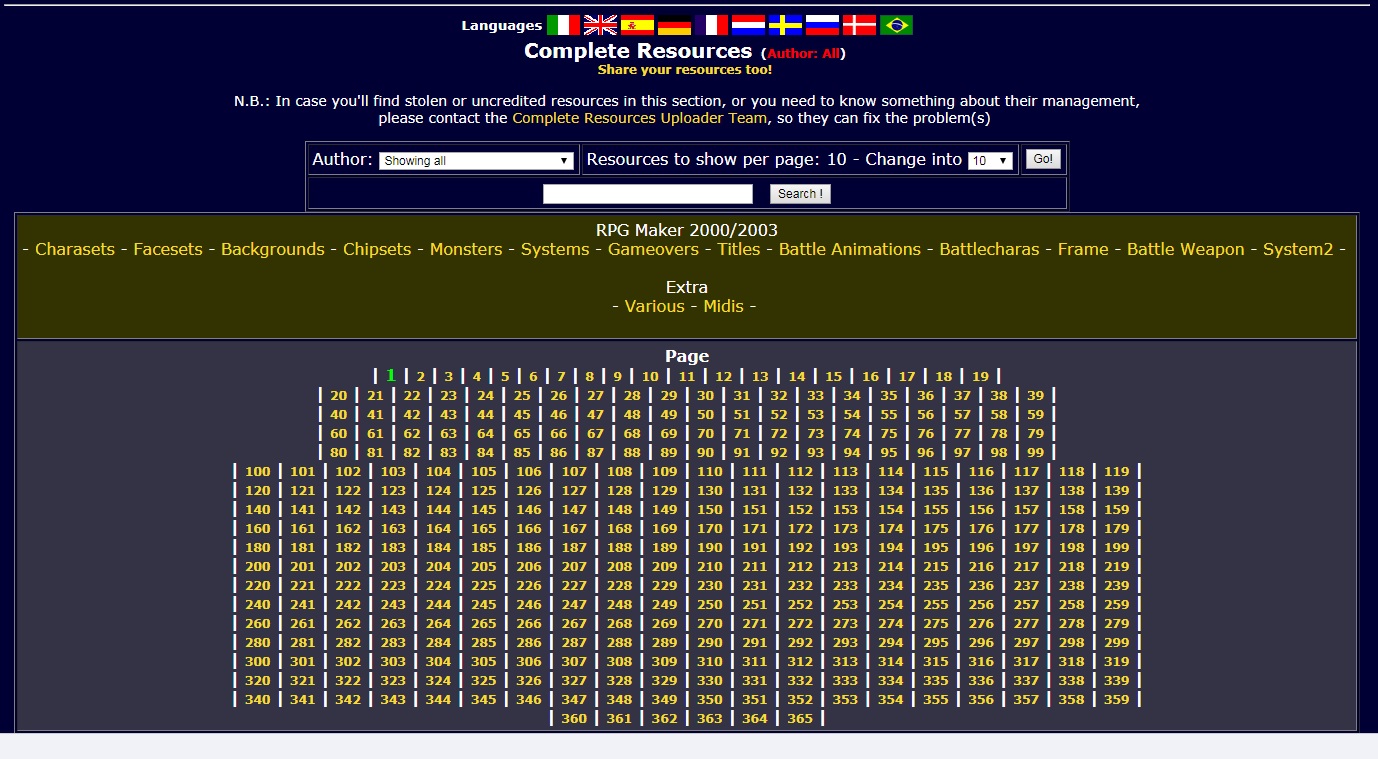
Task: Open the Monsters category
Action: (466, 249)
